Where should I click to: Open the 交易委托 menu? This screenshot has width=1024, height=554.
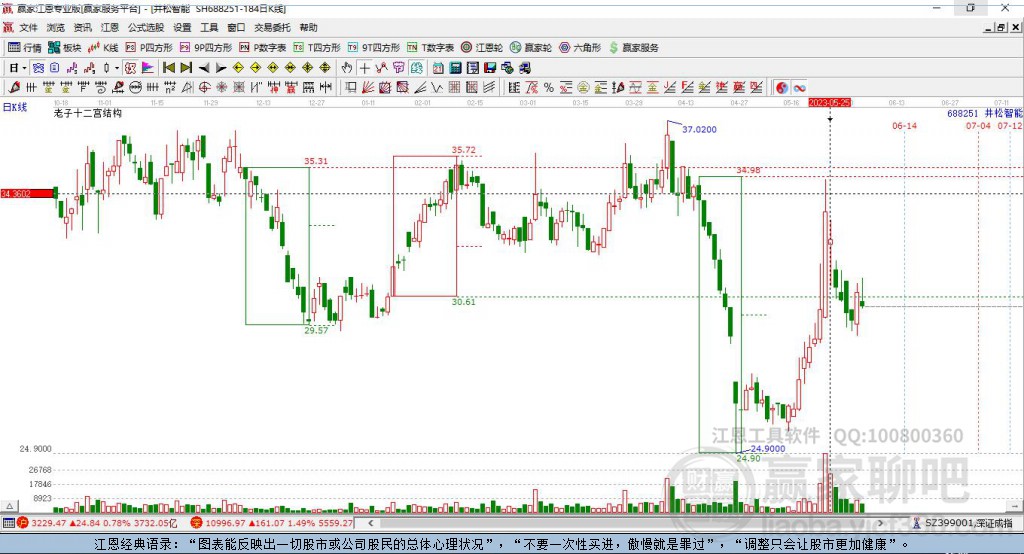272,27
